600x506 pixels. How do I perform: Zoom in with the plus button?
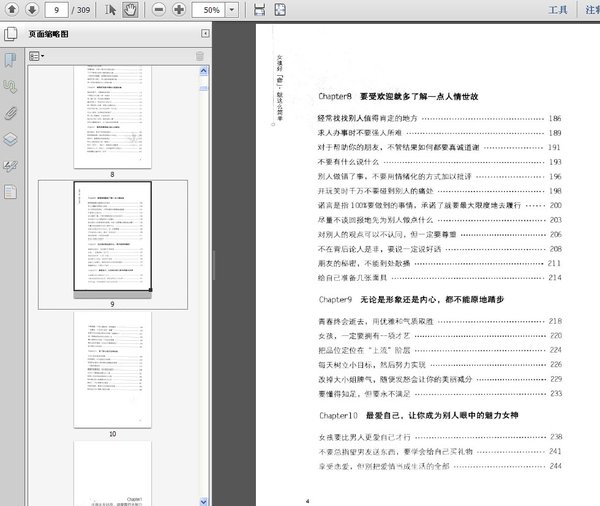click(x=179, y=10)
